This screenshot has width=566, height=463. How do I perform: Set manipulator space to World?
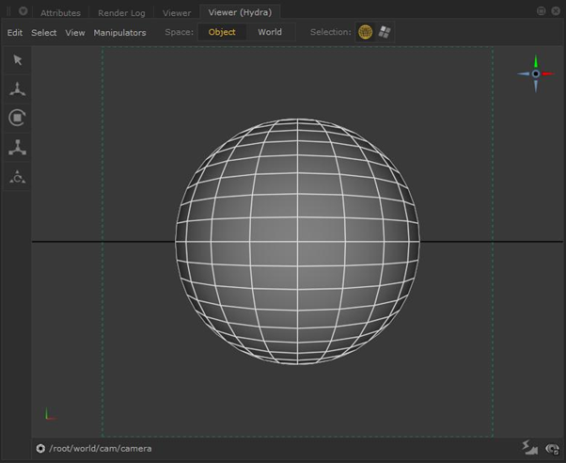coord(270,32)
